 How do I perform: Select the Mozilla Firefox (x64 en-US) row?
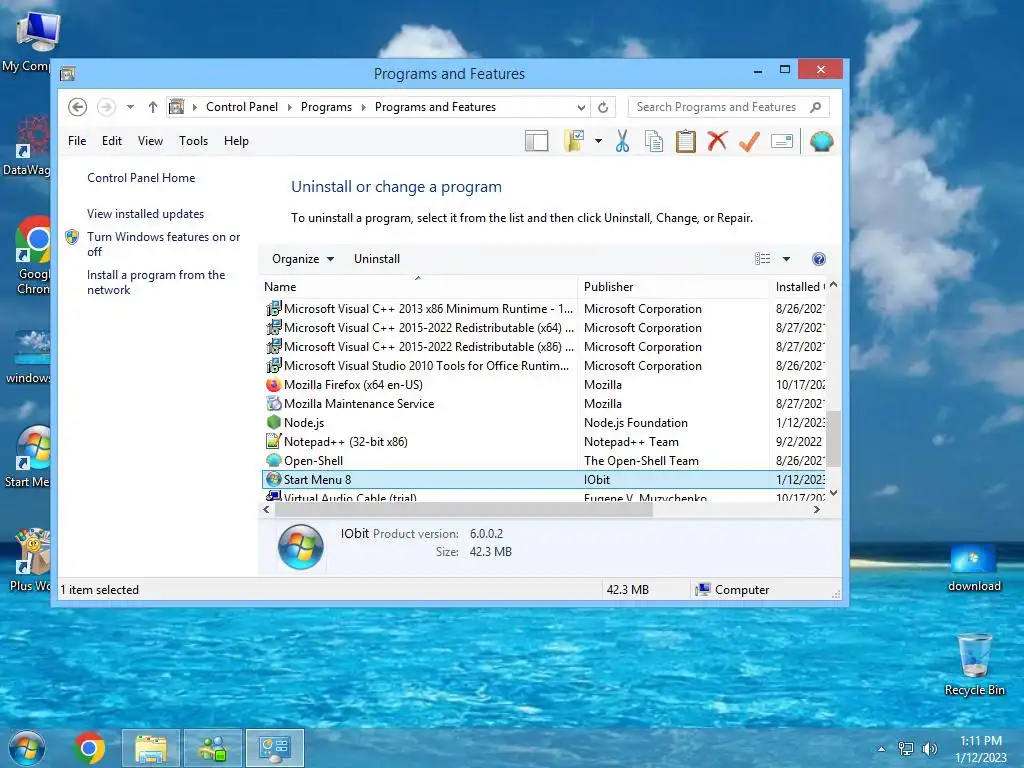(543, 385)
